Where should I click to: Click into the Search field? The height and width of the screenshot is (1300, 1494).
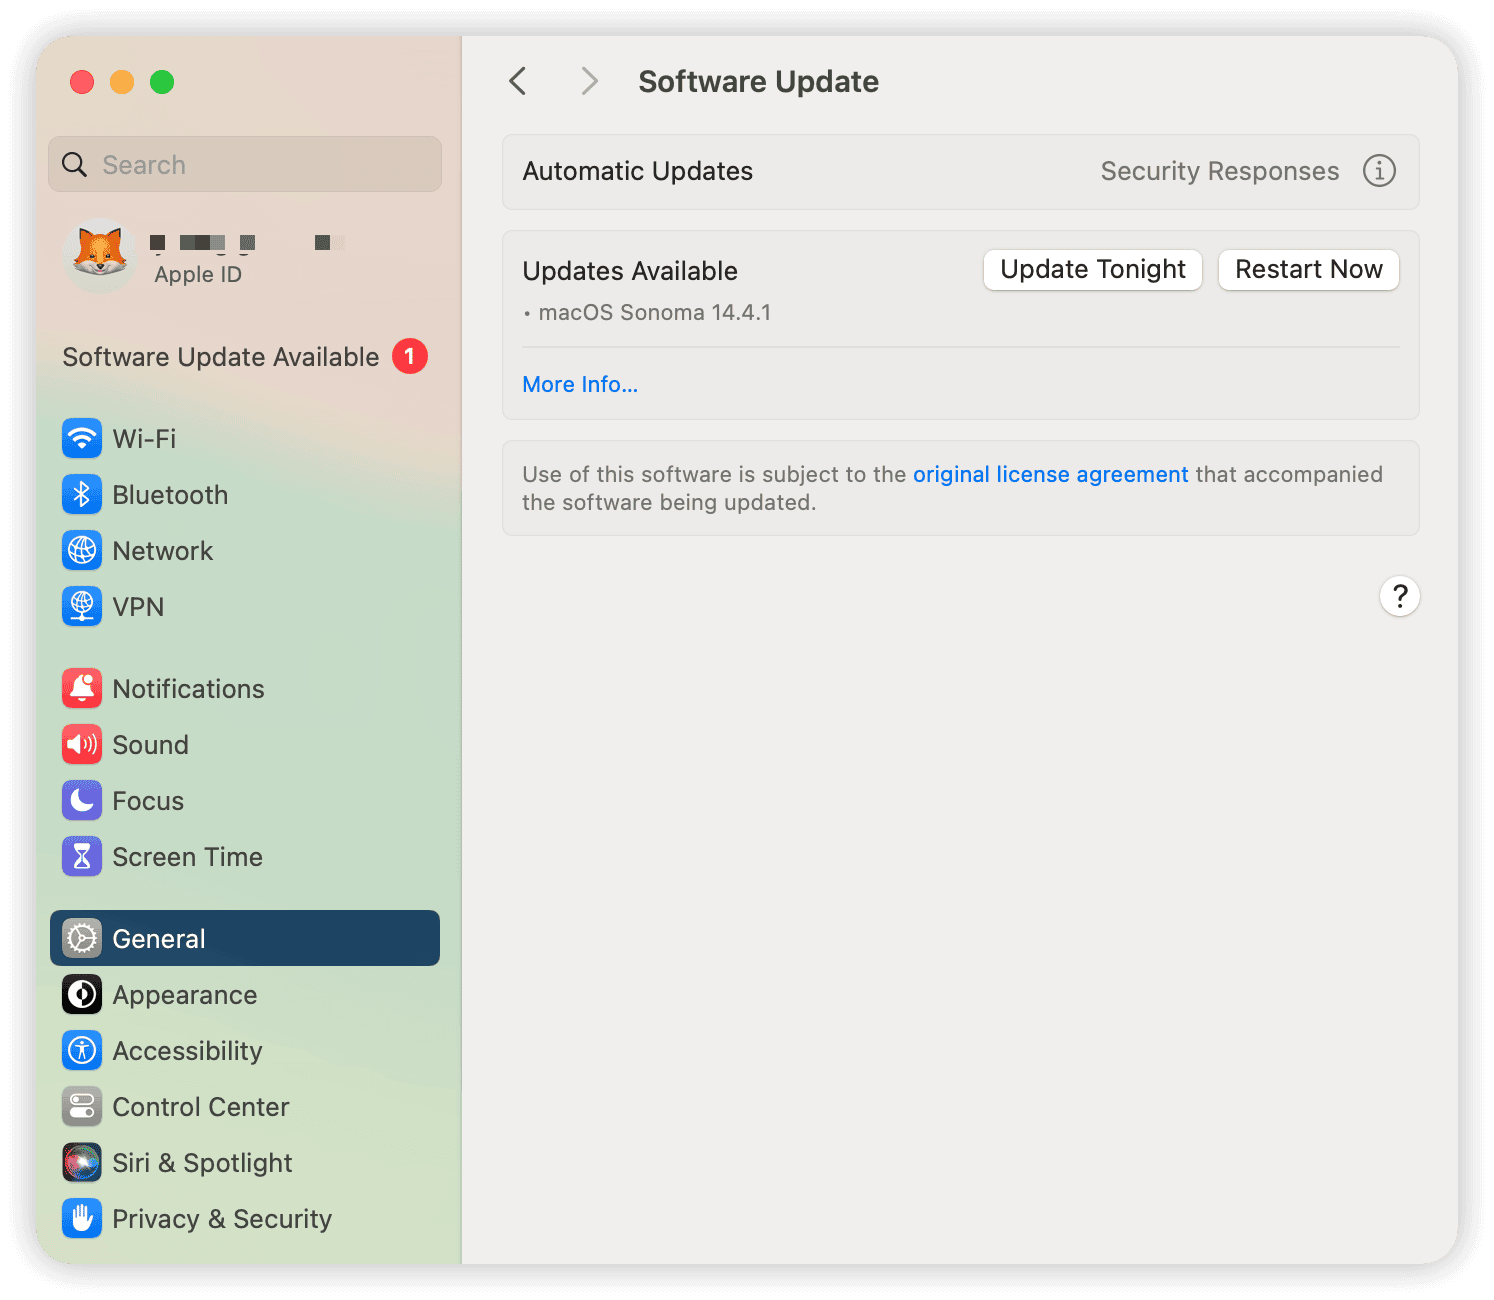245,164
